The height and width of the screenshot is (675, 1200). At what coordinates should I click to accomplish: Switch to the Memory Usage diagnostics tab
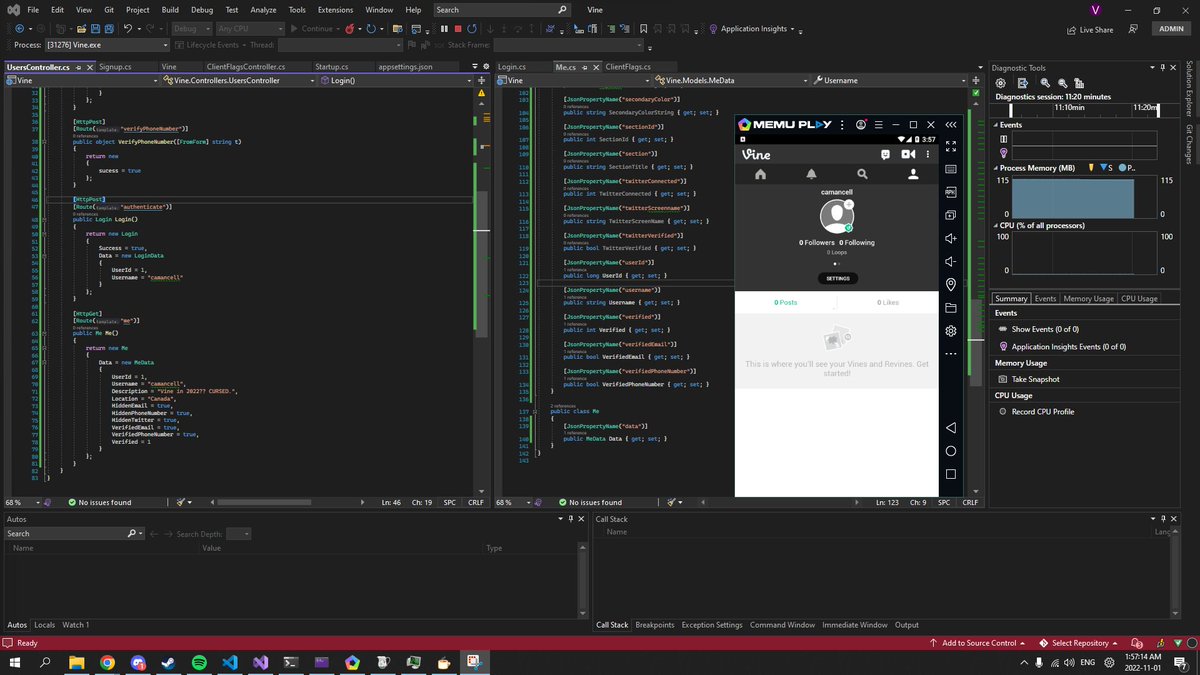[1088, 298]
